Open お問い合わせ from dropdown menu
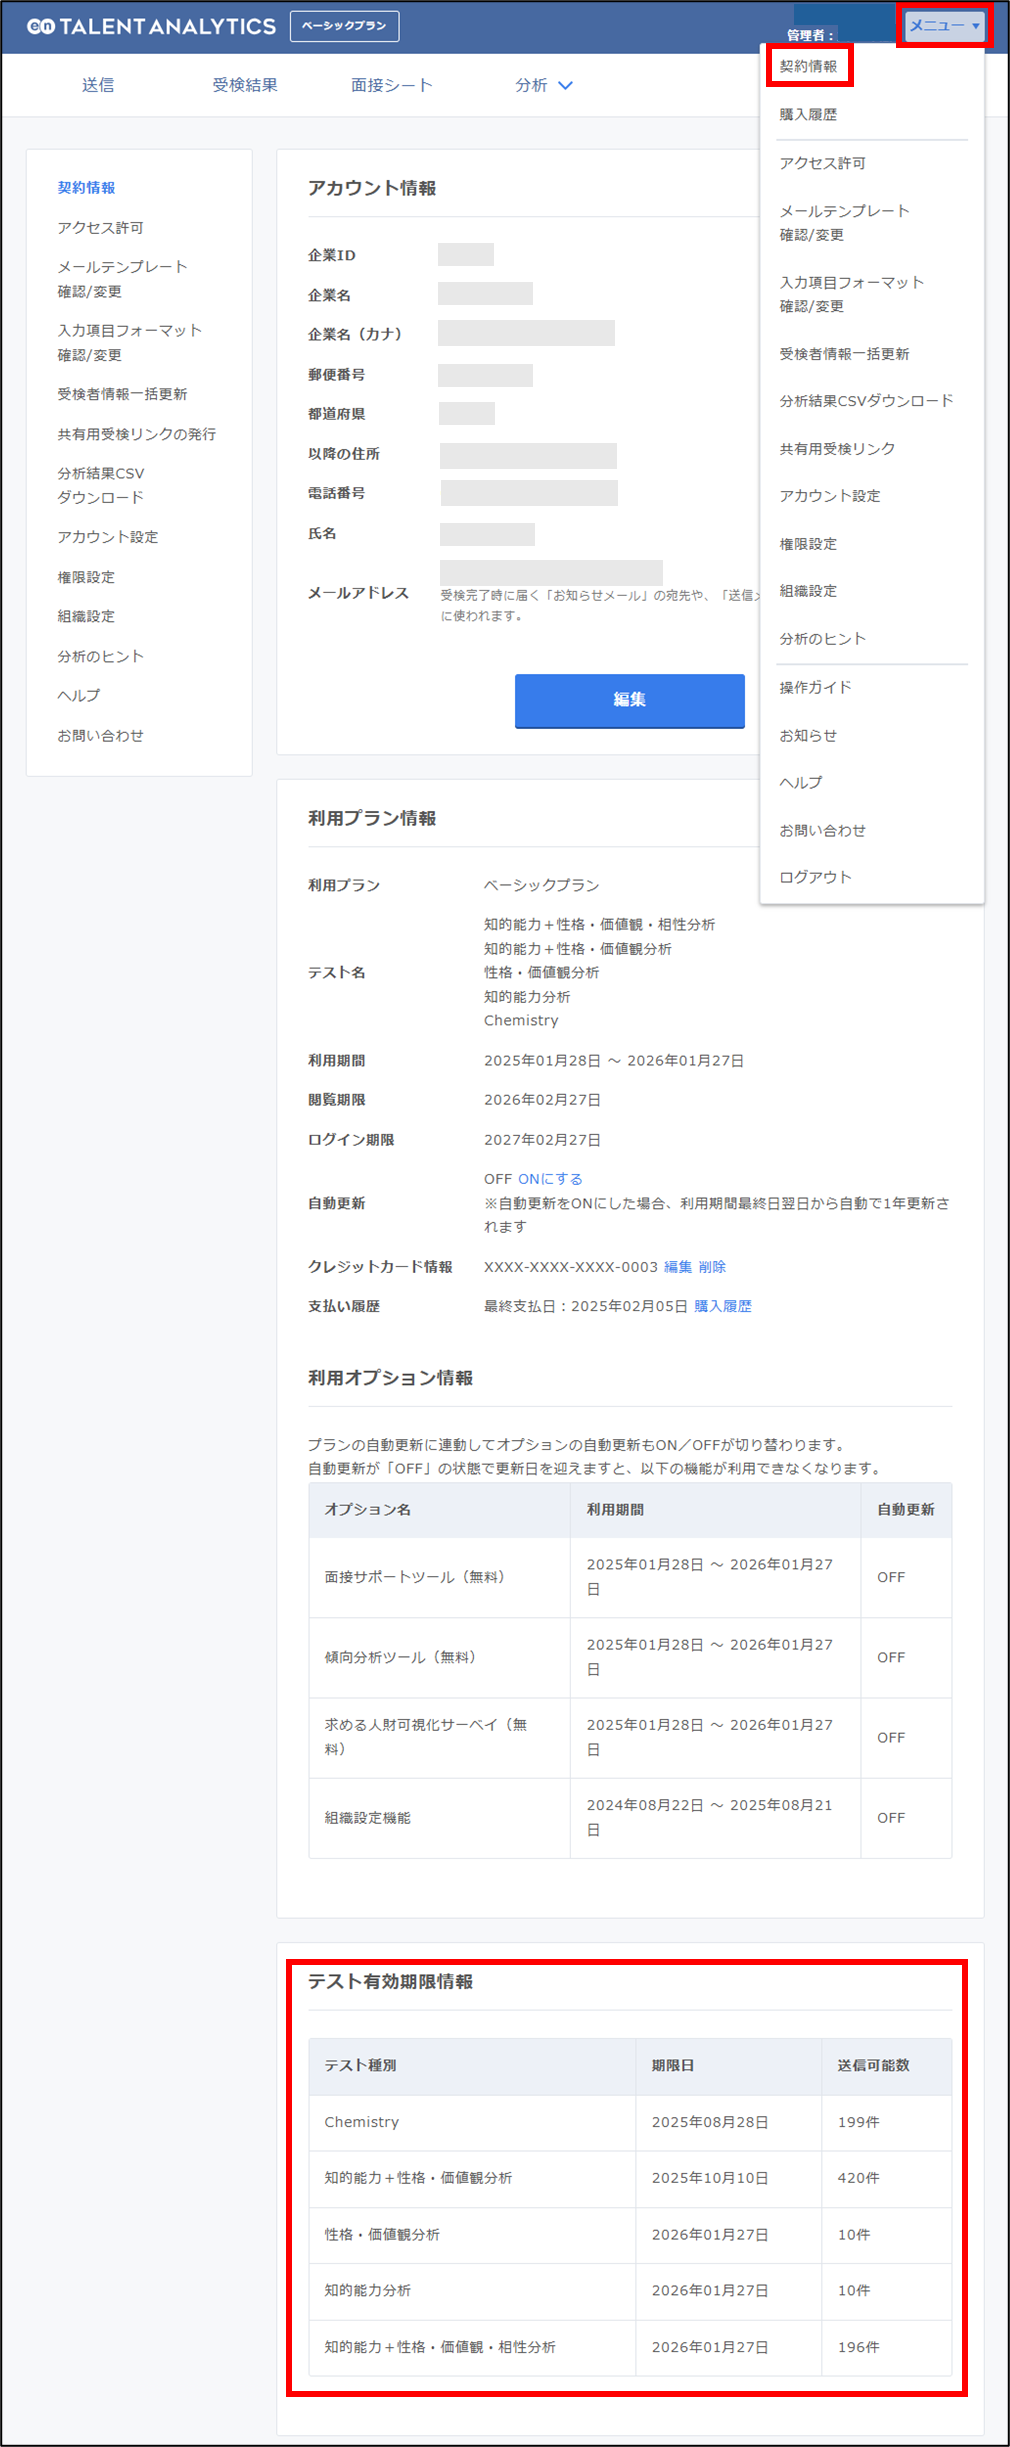The height and width of the screenshot is (2447, 1010). pyautogui.click(x=822, y=830)
